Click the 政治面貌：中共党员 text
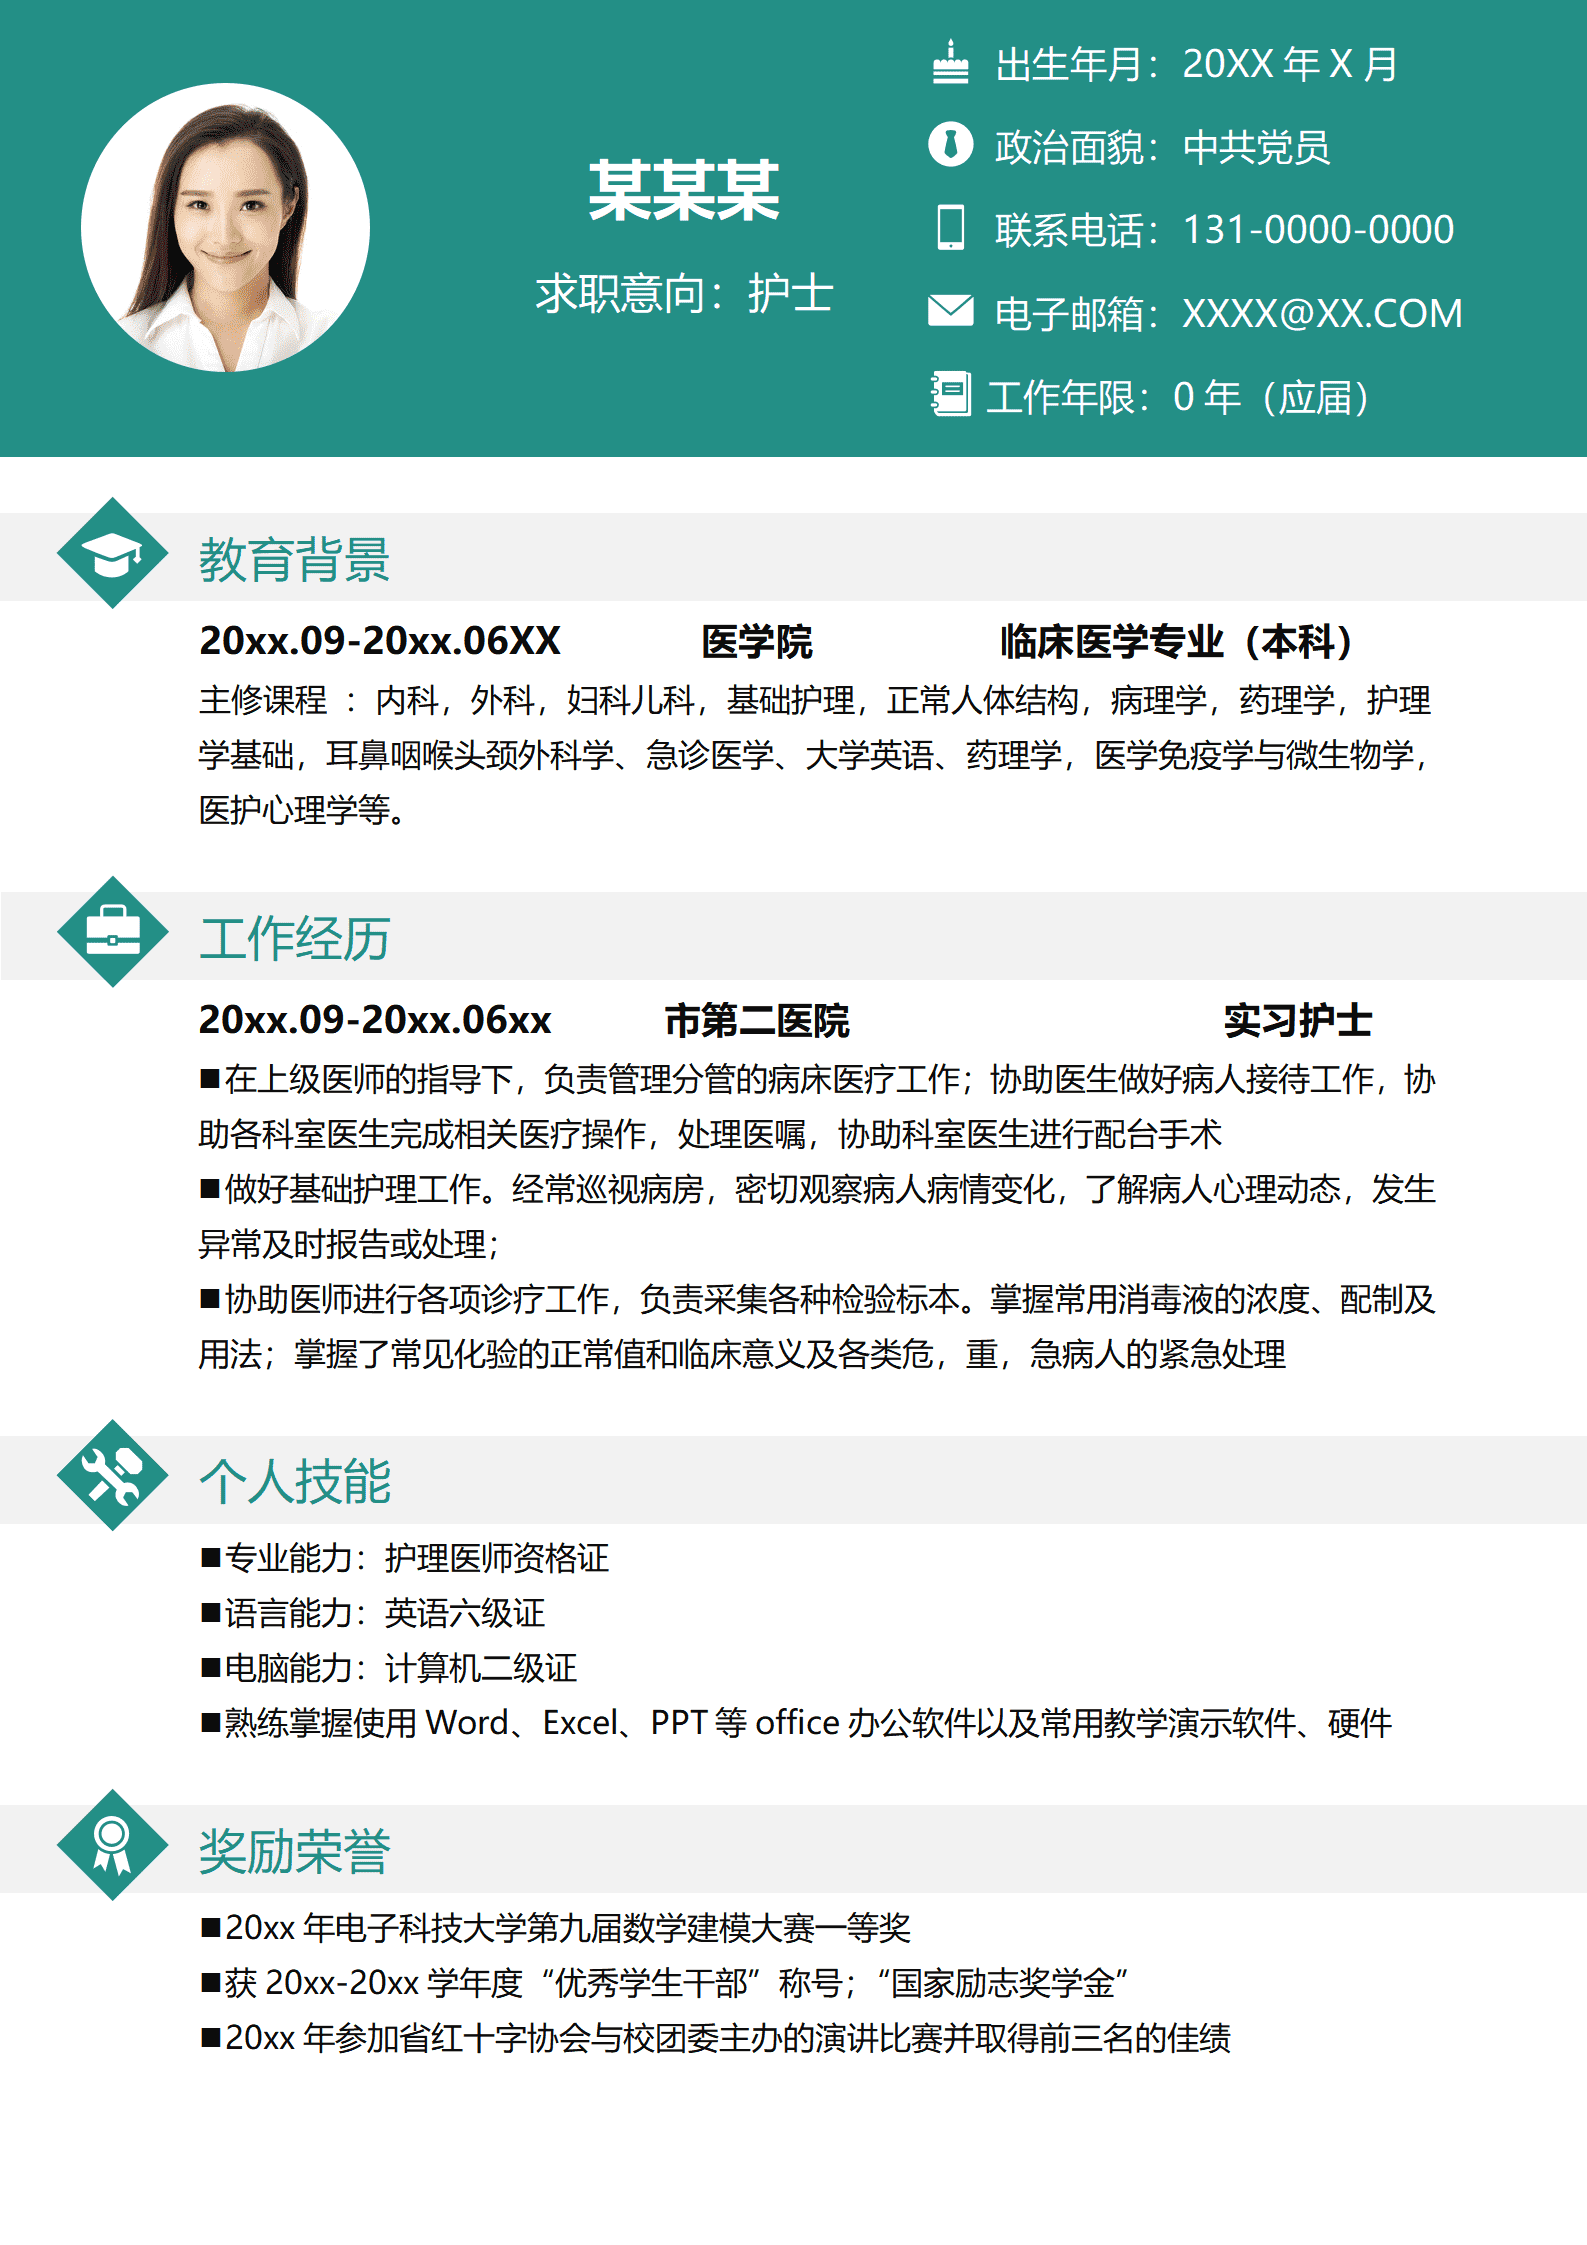The width and height of the screenshot is (1587, 2245). click(x=1162, y=147)
